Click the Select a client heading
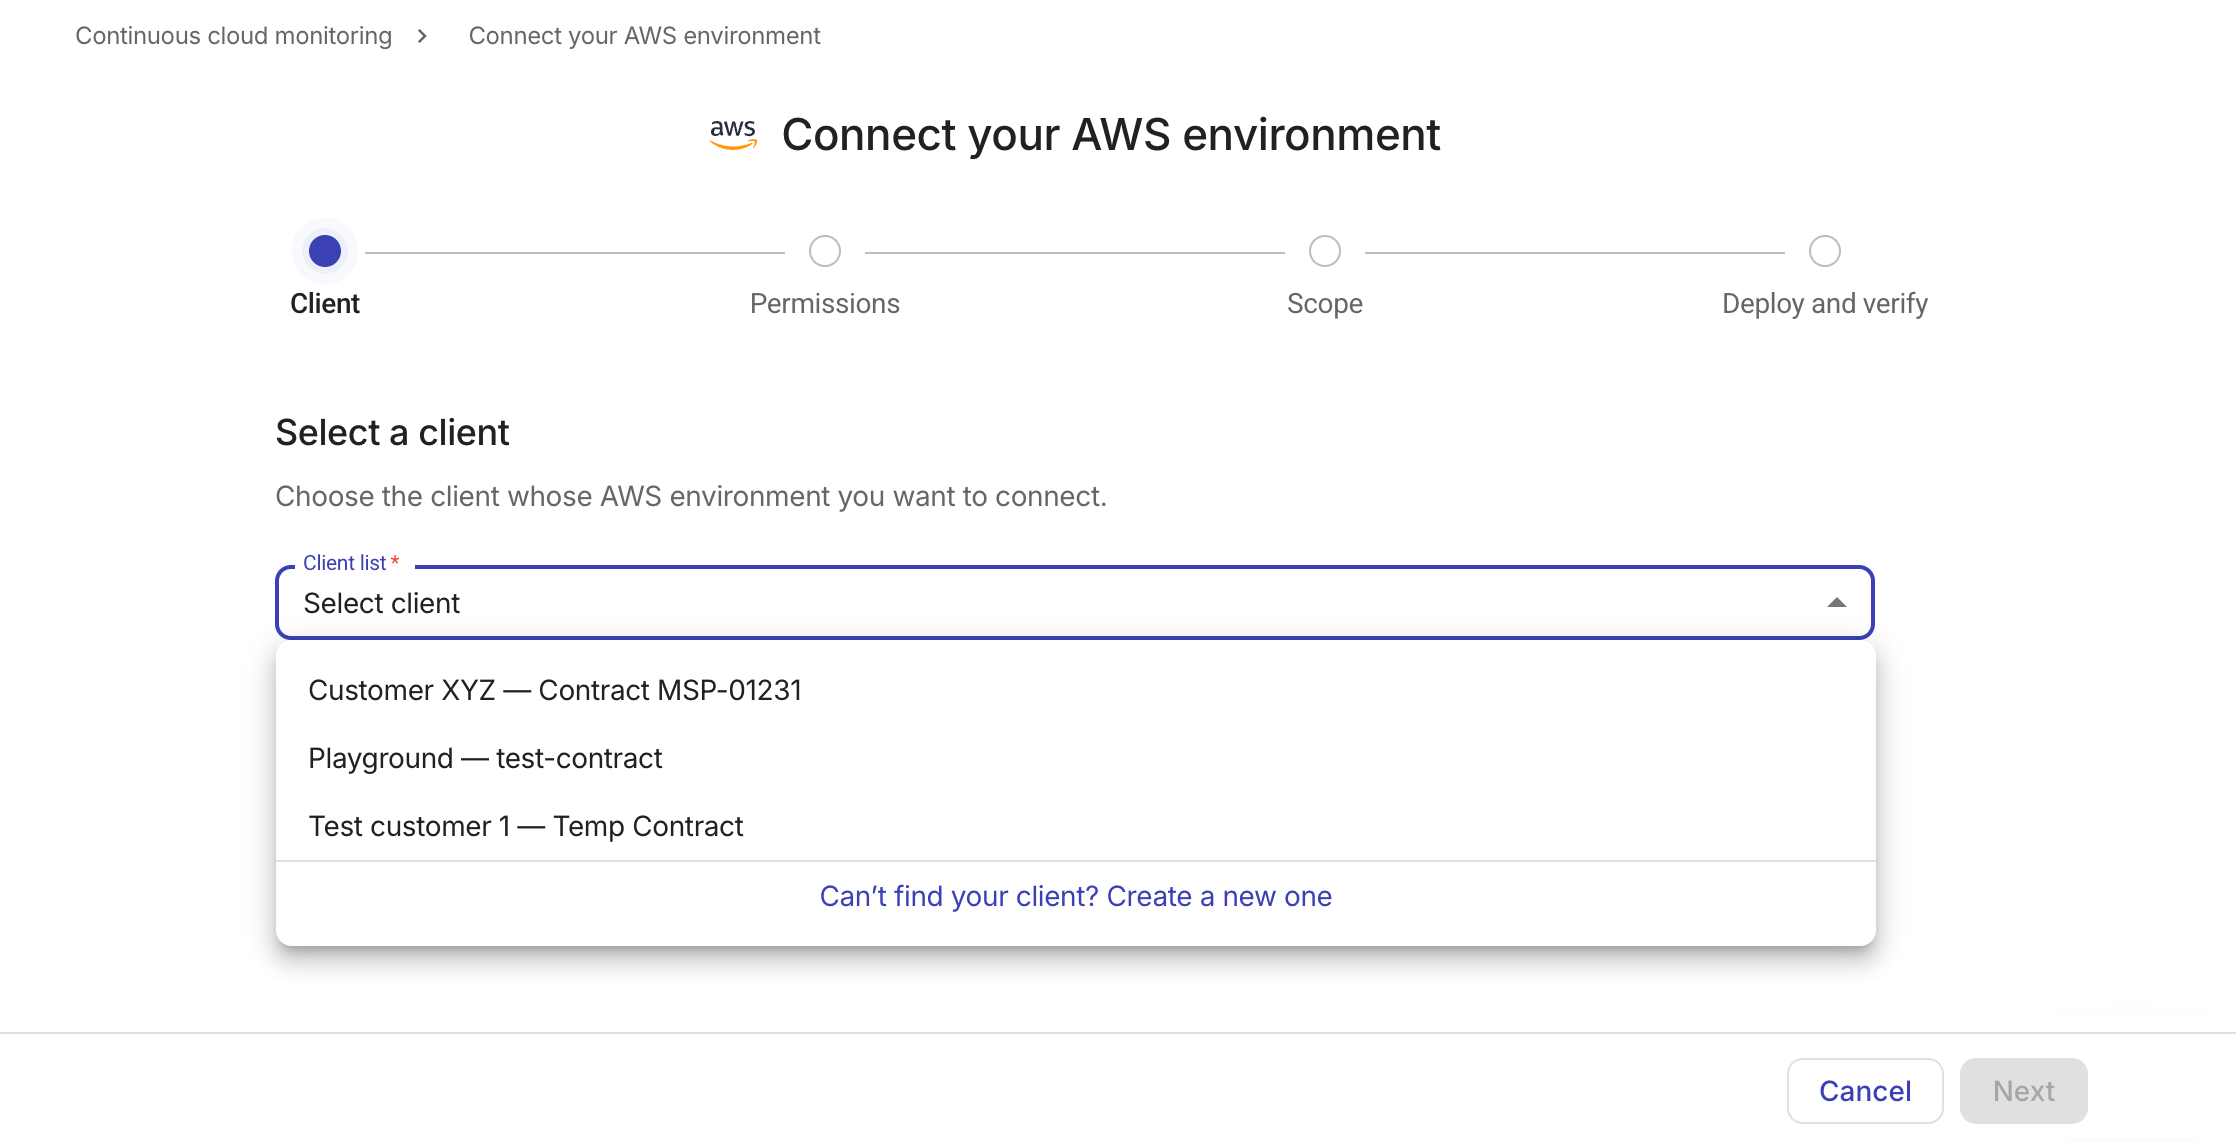Viewport: 2236px width, 1142px height. (392, 433)
